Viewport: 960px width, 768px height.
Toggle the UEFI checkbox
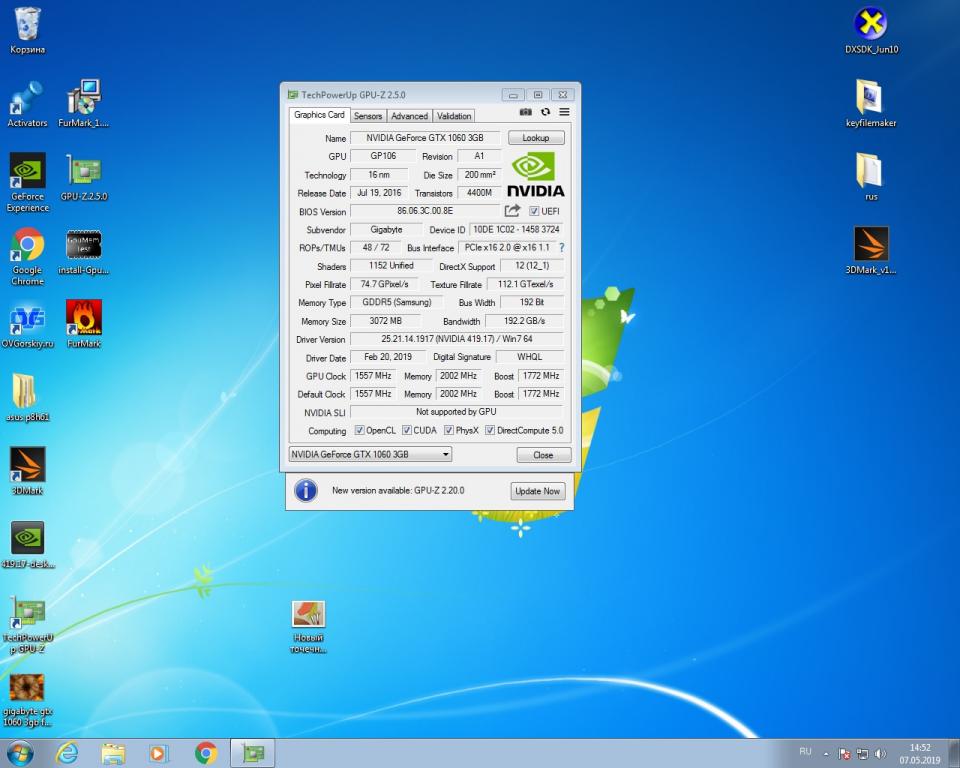(x=534, y=211)
